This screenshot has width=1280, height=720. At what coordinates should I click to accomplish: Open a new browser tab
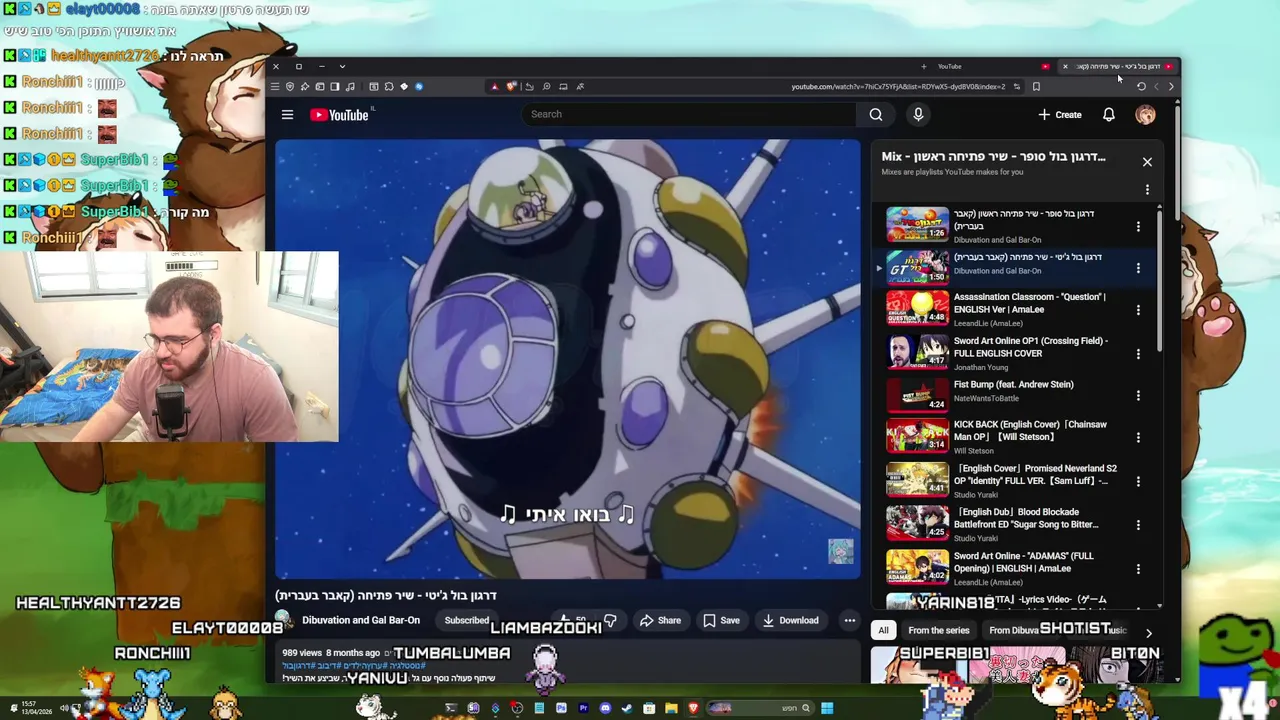pyautogui.click(x=923, y=67)
